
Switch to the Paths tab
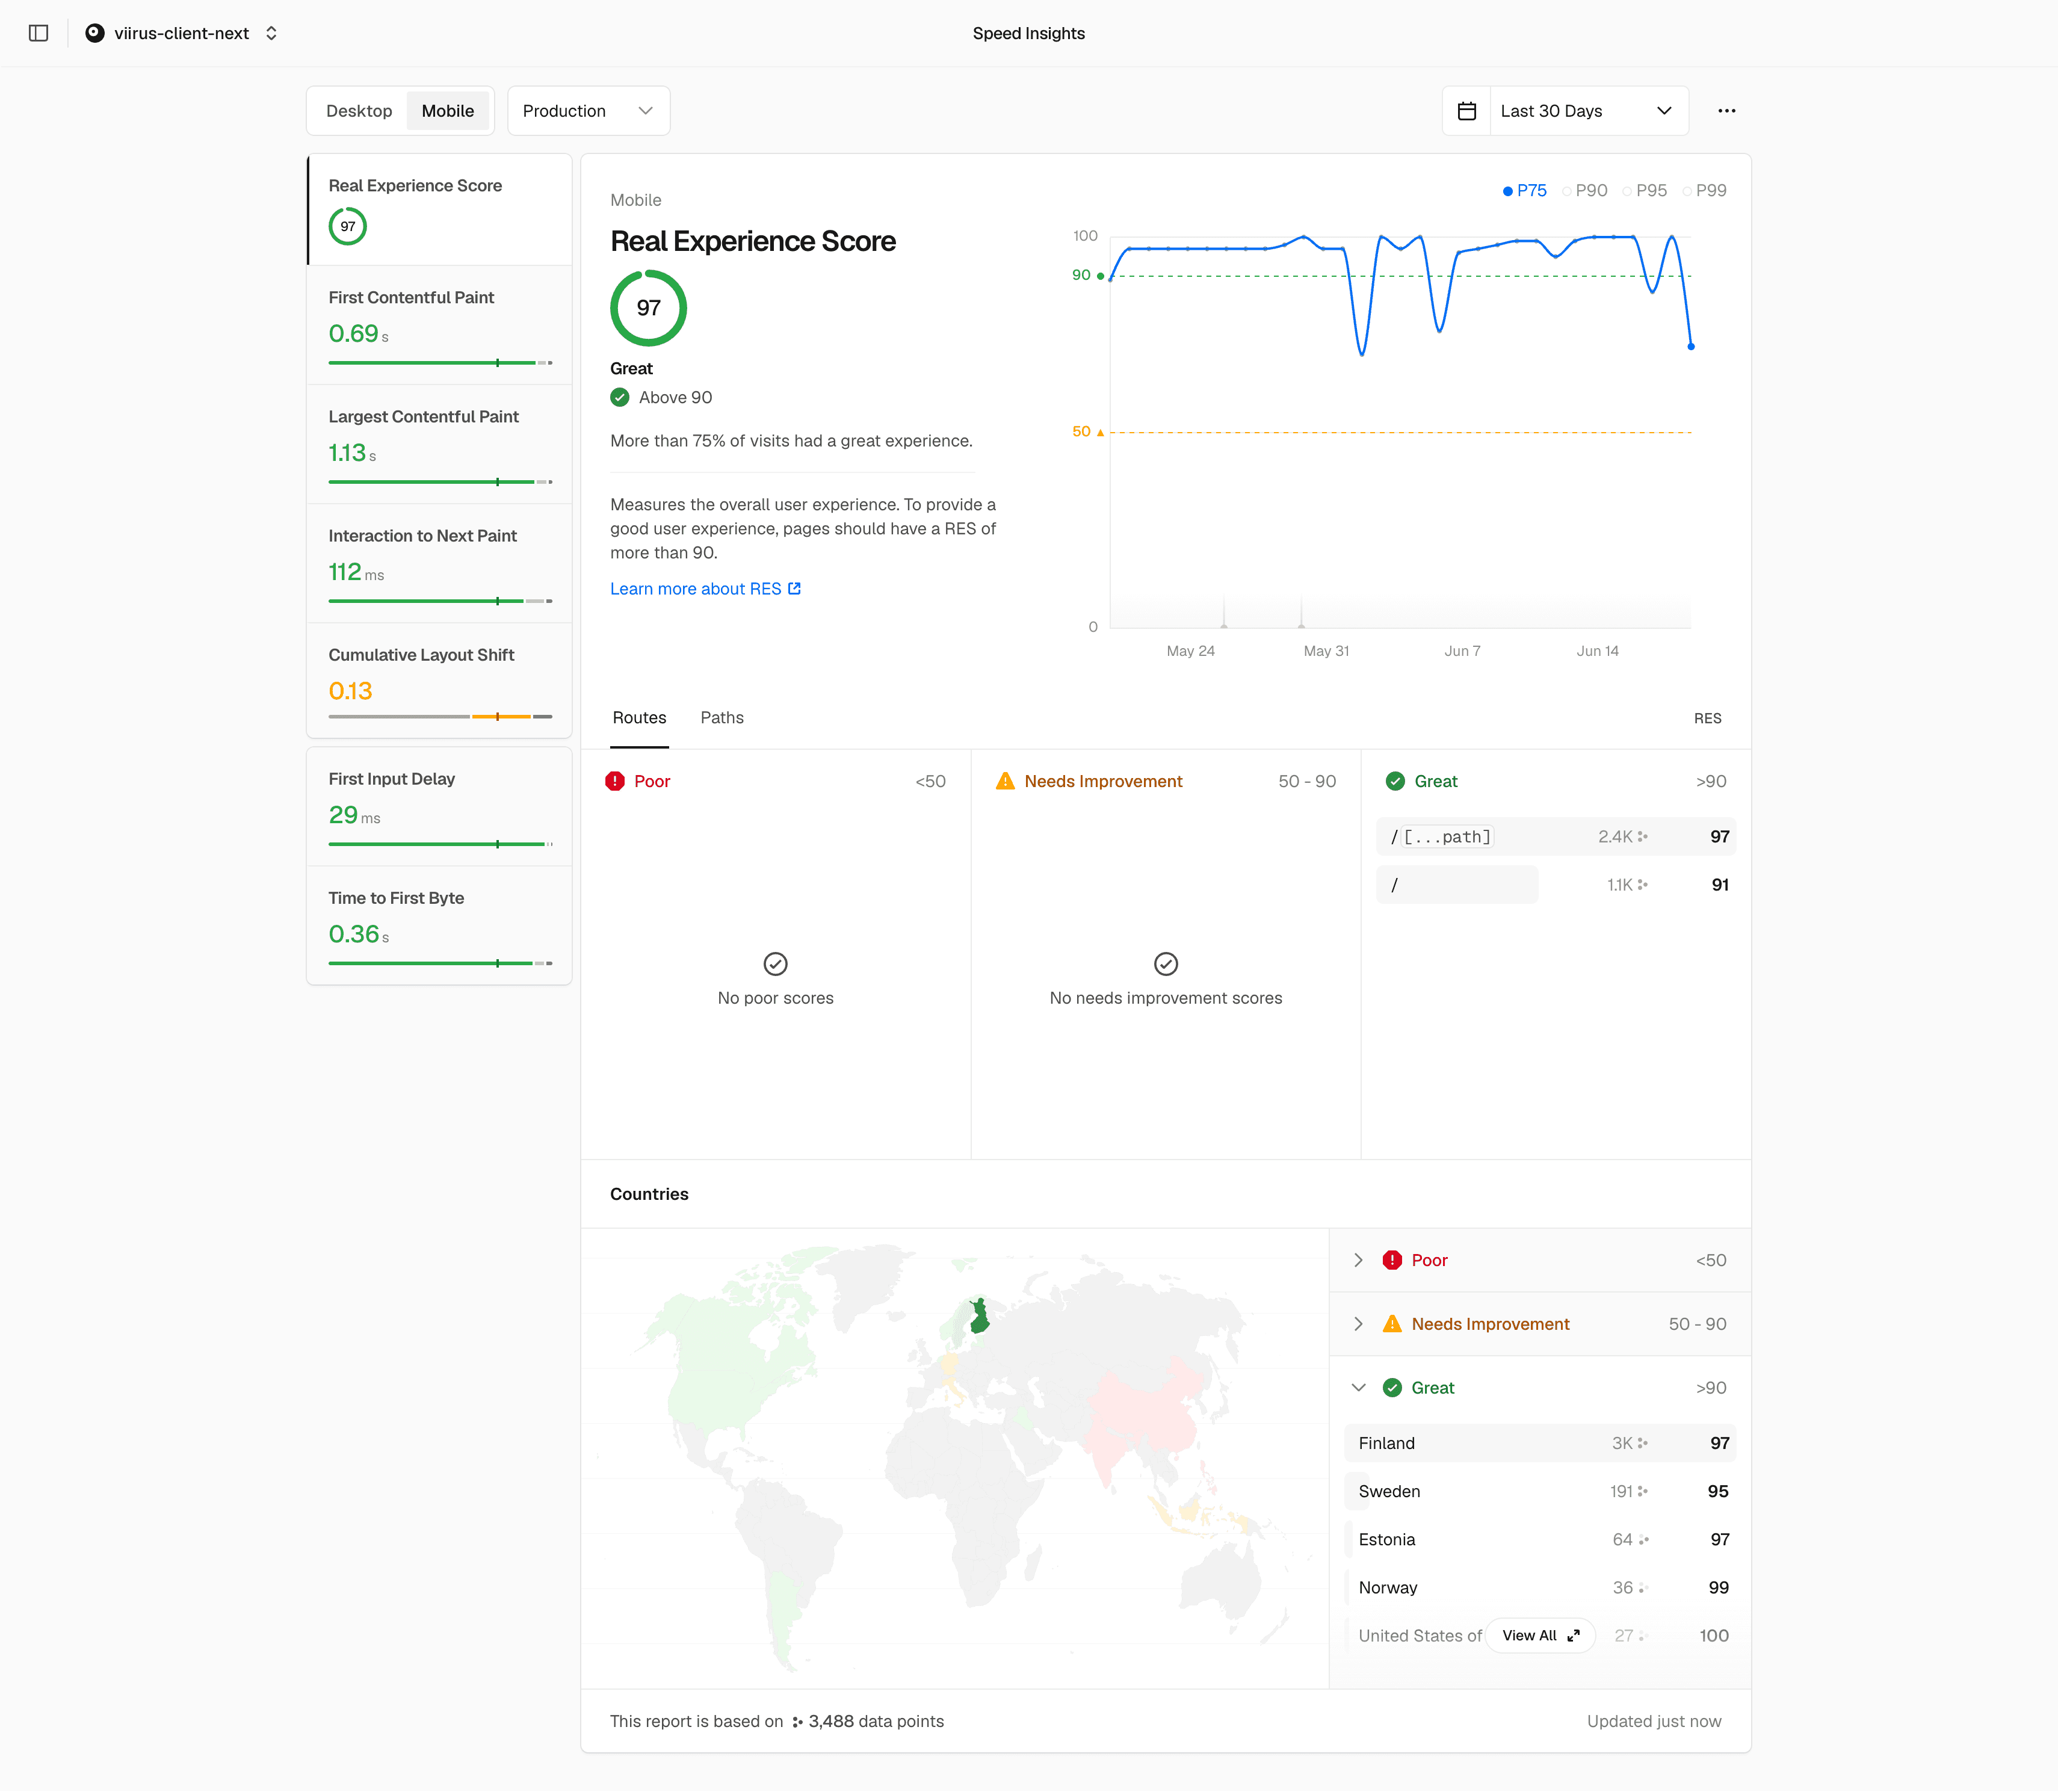click(722, 718)
